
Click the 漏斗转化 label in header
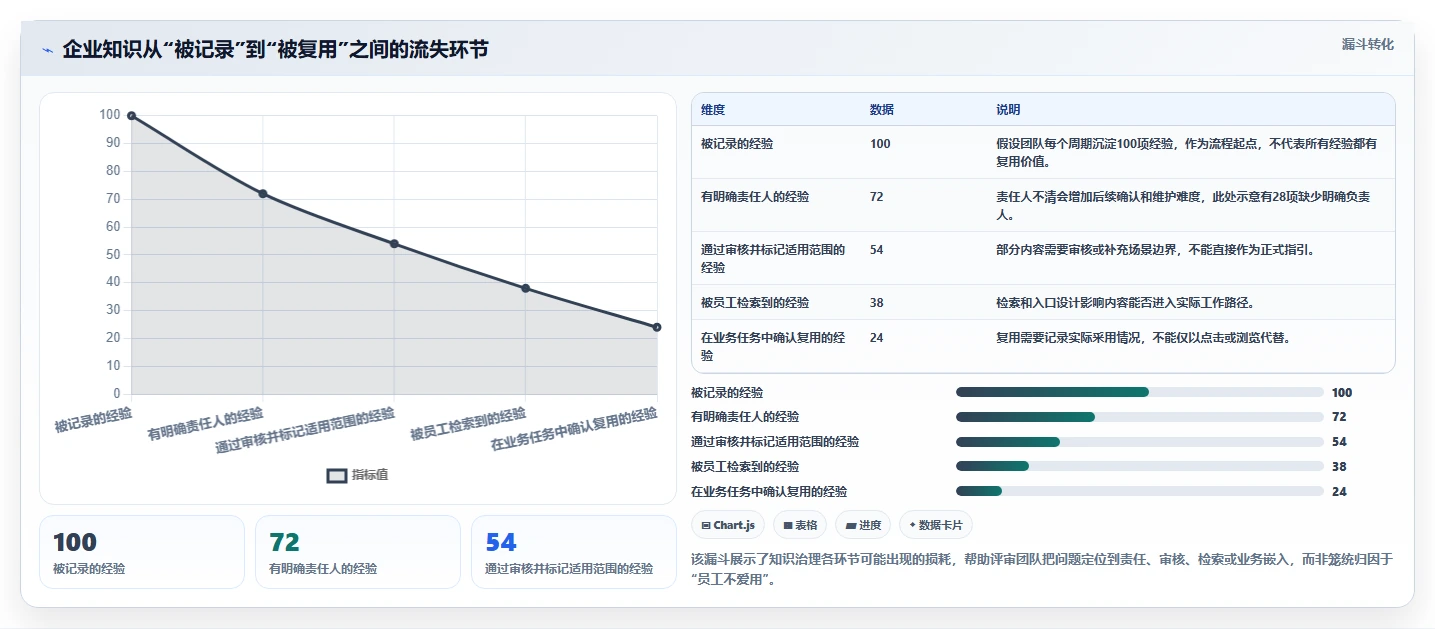click(x=1367, y=44)
